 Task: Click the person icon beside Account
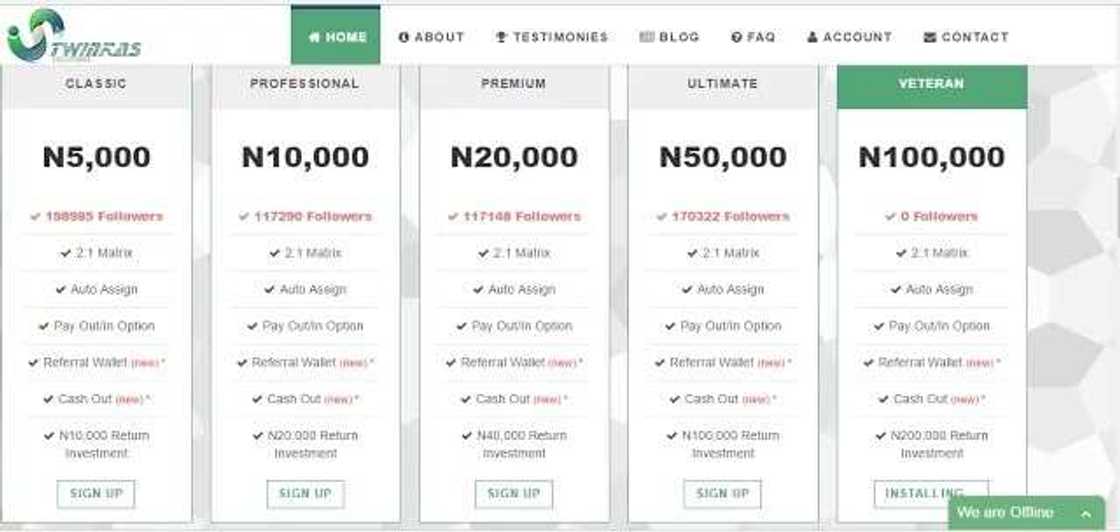(813, 37)
